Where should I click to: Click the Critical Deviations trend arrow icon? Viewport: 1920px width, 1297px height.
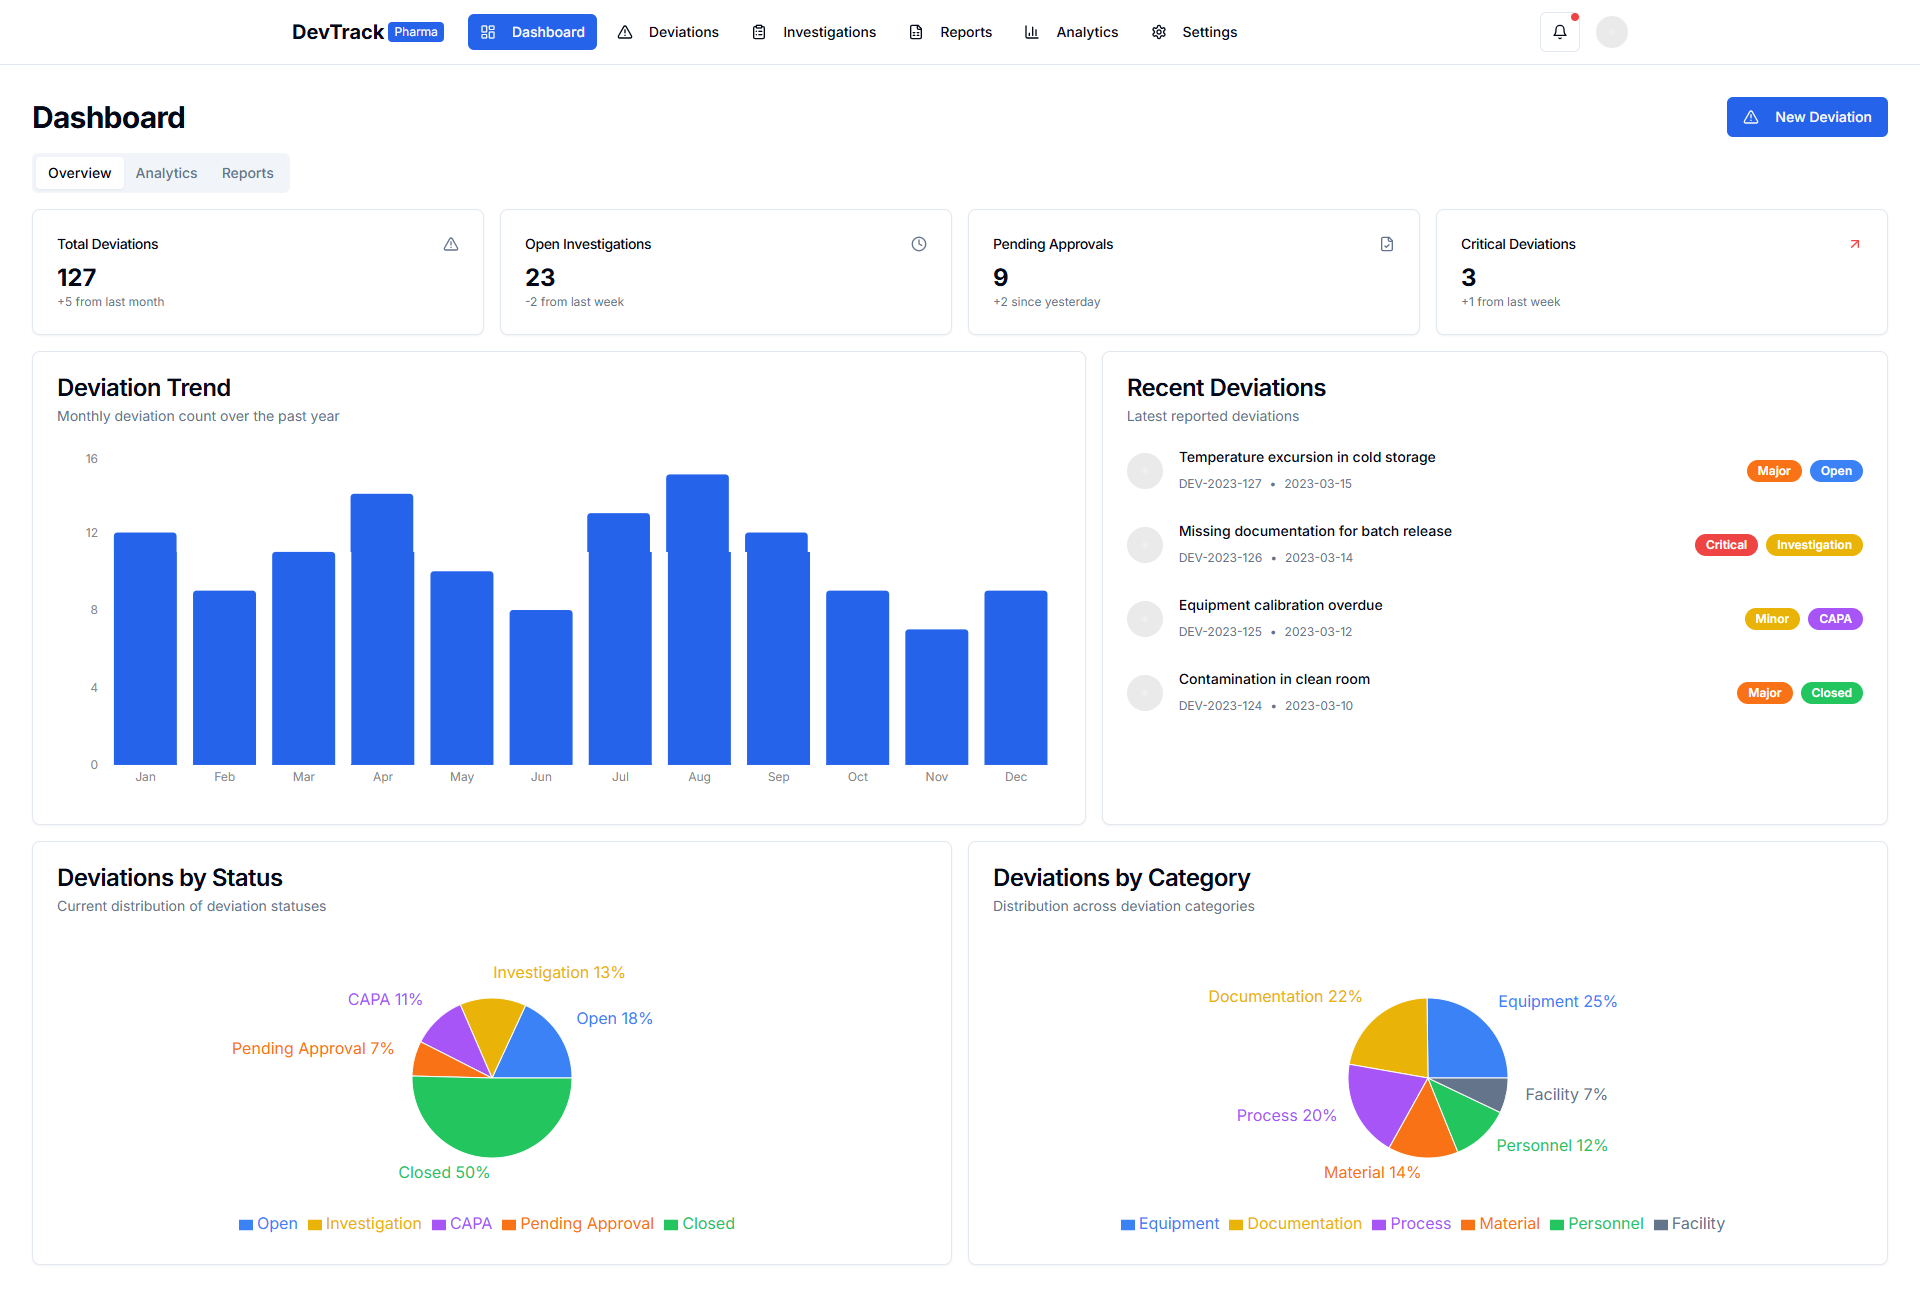point(1855,244)
